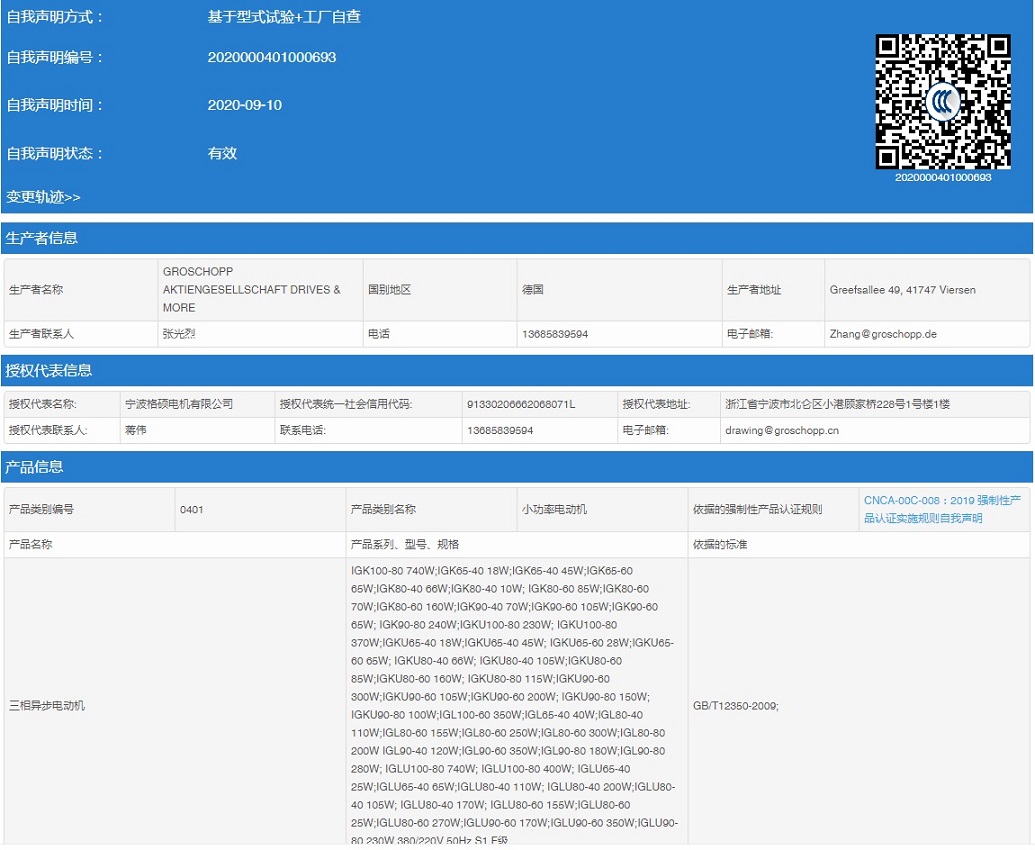
Task: Select the declaration date 2020-09-10
Action: (245, 105)
